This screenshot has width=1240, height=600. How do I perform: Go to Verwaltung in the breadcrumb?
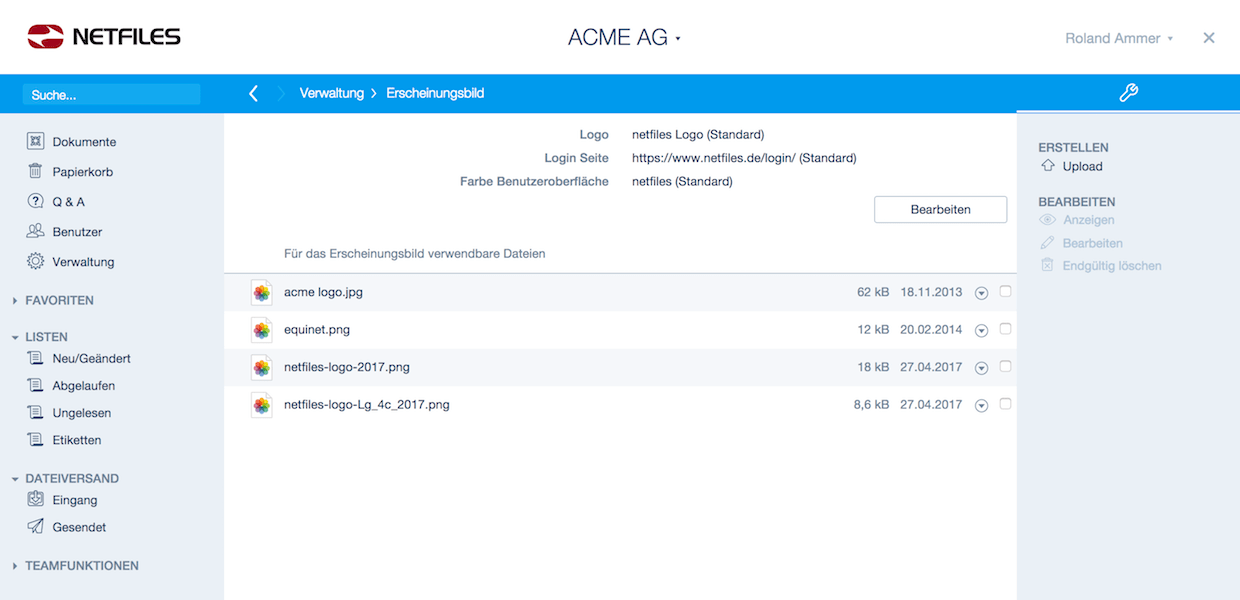(x=331, y=93)
